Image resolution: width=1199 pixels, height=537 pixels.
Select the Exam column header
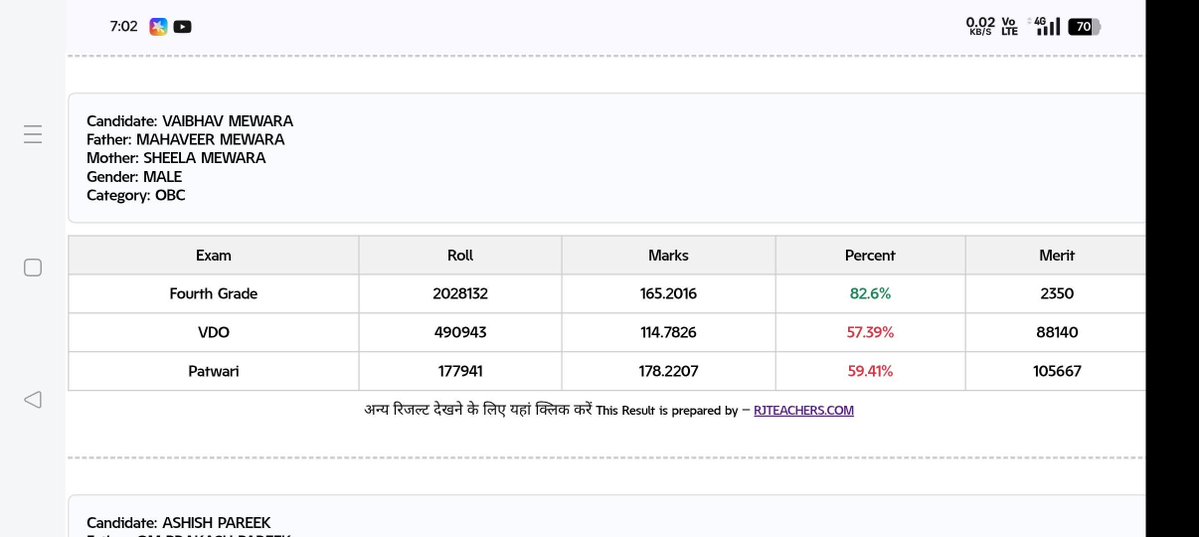pos(213,255)
